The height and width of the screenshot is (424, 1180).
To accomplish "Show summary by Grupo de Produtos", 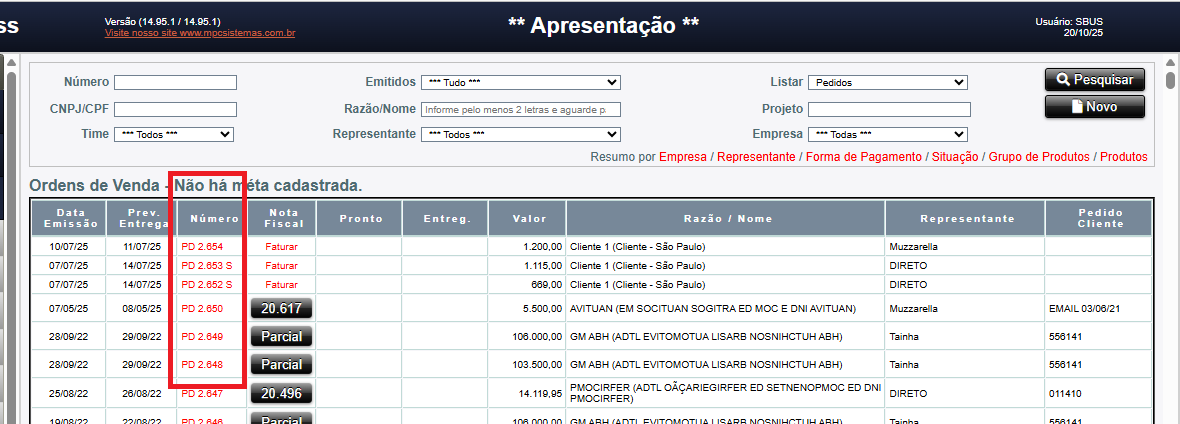I will click(1039, 157).
